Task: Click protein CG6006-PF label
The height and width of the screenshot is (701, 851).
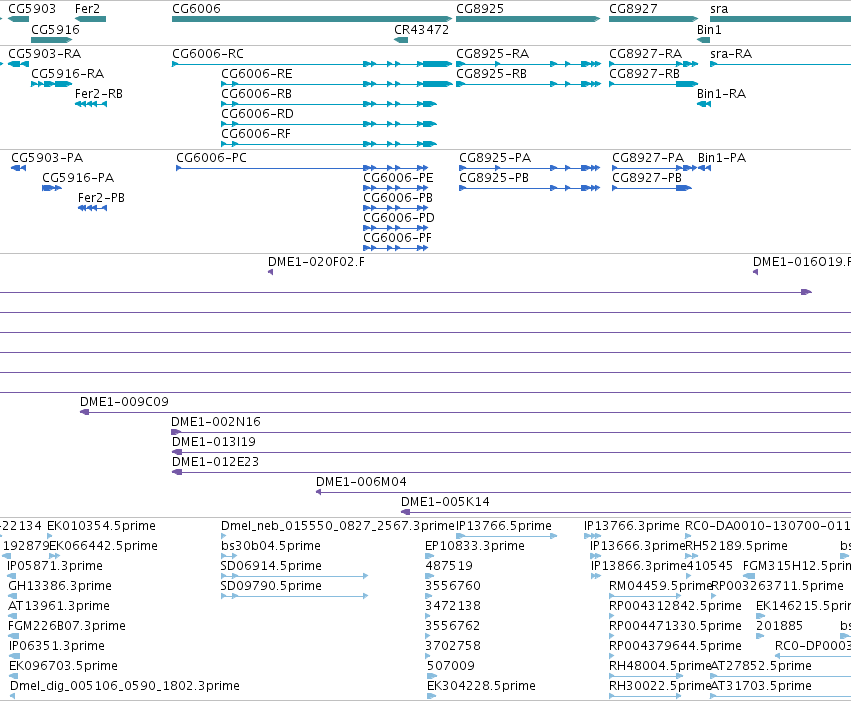Action: coord(397,238)
